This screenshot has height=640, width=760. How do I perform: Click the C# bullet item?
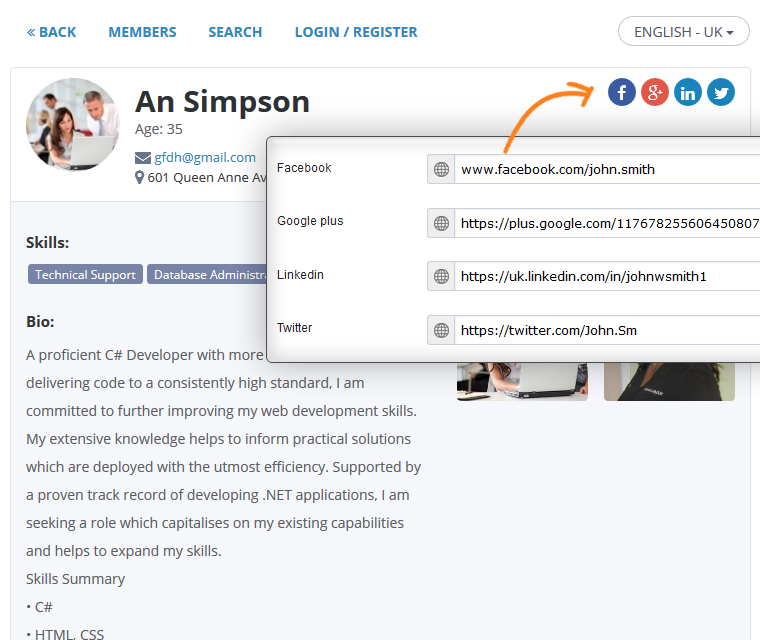39,607
